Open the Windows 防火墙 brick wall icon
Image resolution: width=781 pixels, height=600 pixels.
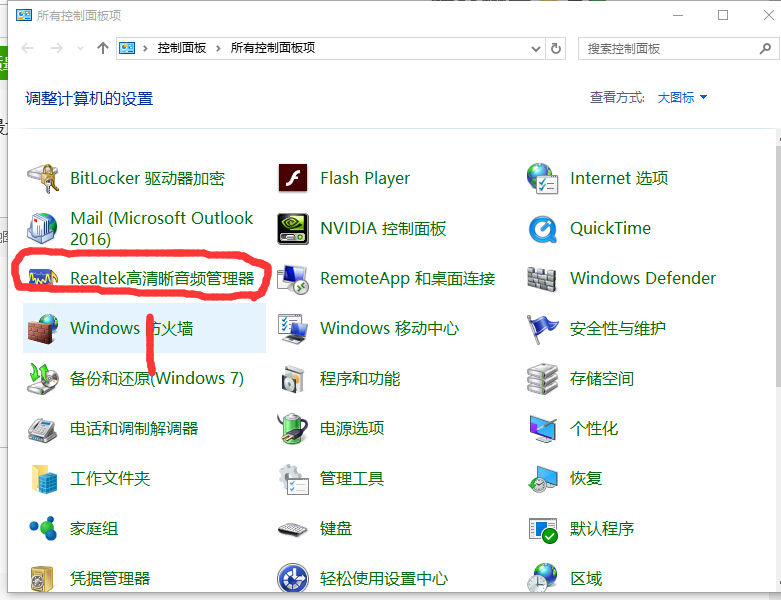[43, 329]
